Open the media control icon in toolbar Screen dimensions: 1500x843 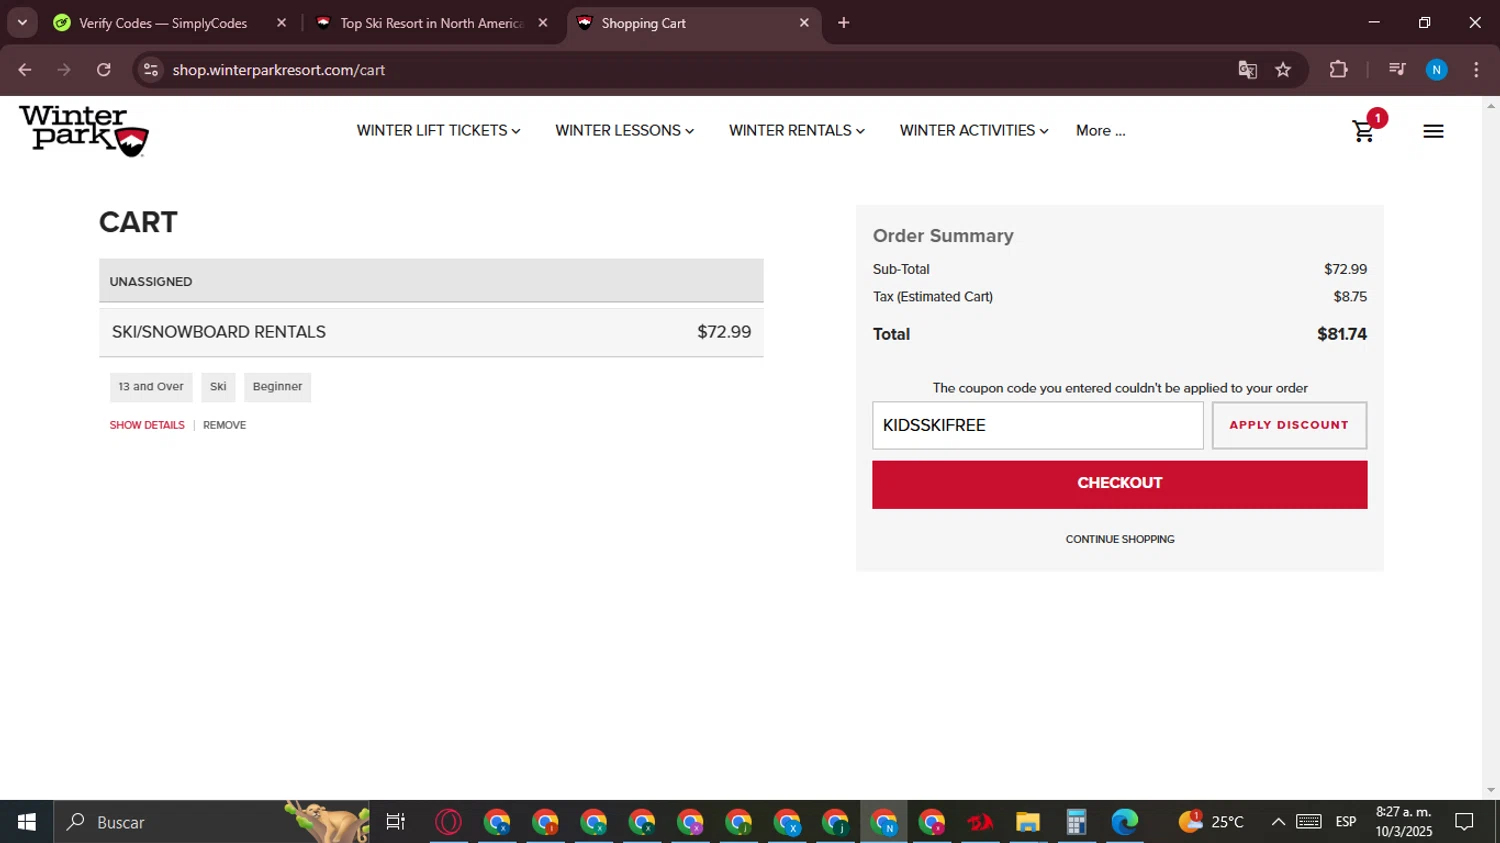point(1397,70)
